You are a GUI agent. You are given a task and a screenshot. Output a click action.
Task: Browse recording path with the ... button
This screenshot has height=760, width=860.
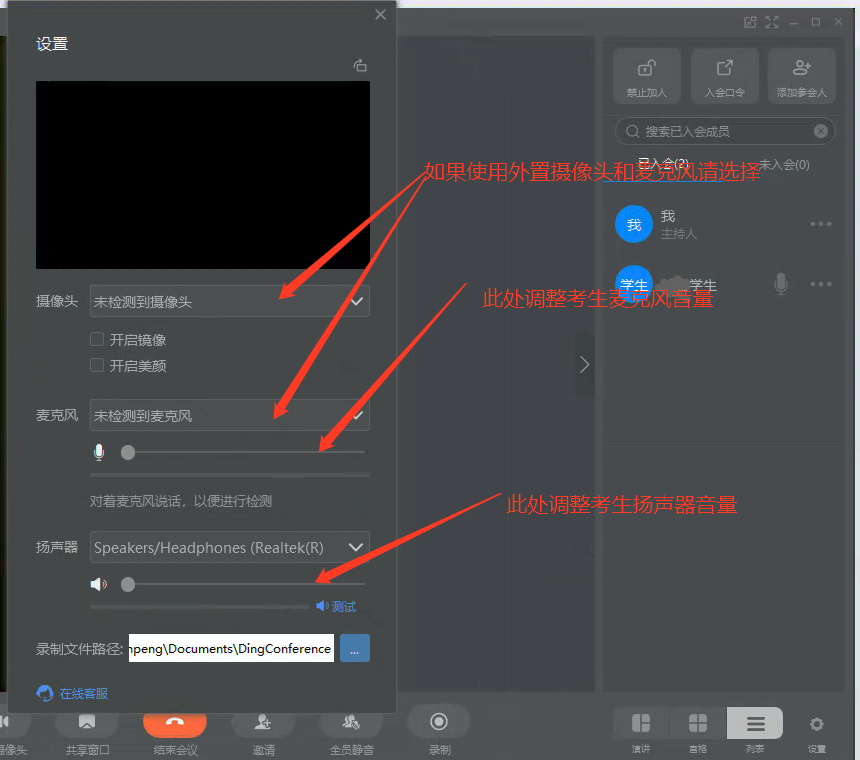[x=355, y=648]
